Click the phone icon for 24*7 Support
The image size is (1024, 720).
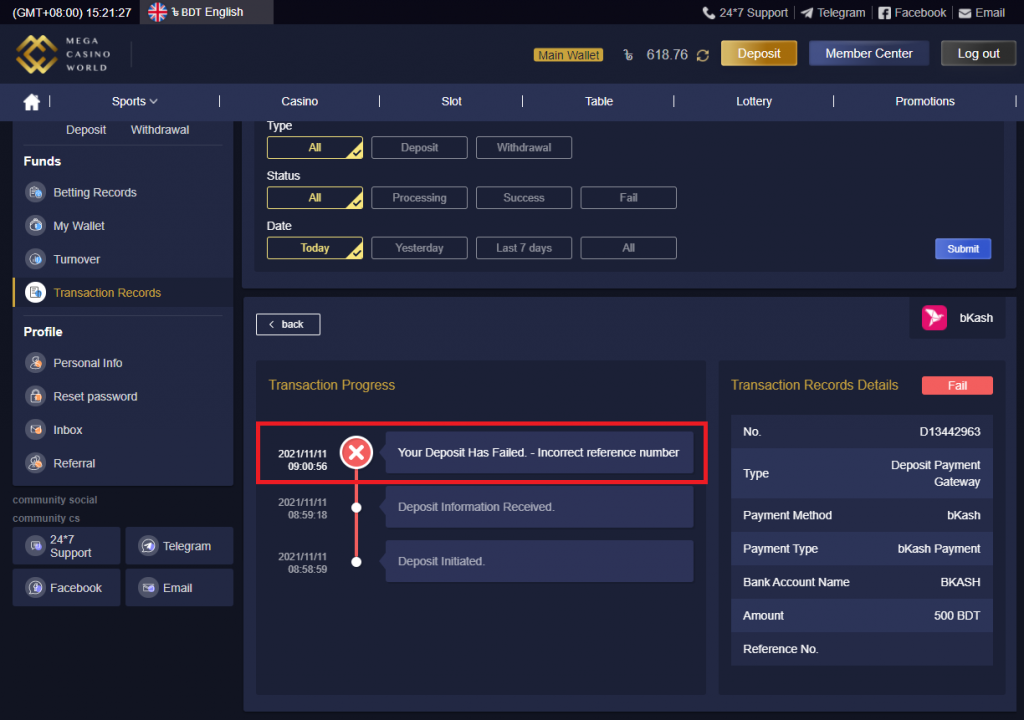point(708,12)
